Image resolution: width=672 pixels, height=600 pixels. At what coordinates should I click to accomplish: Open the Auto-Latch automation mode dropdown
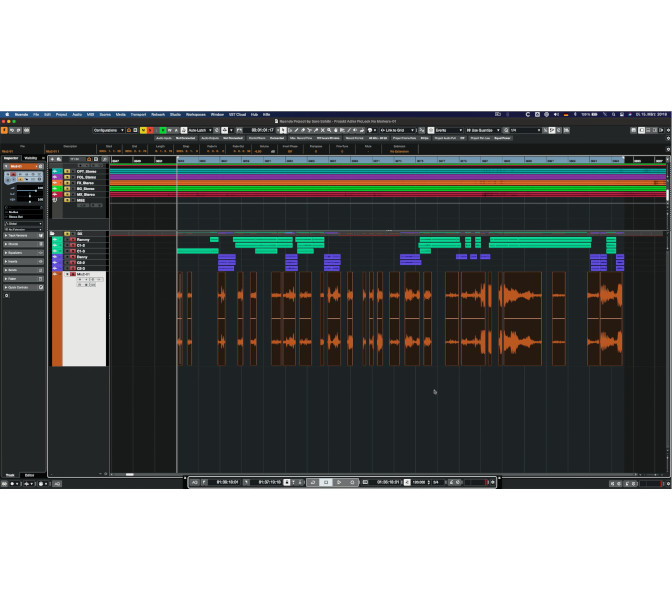click(200, 130)
